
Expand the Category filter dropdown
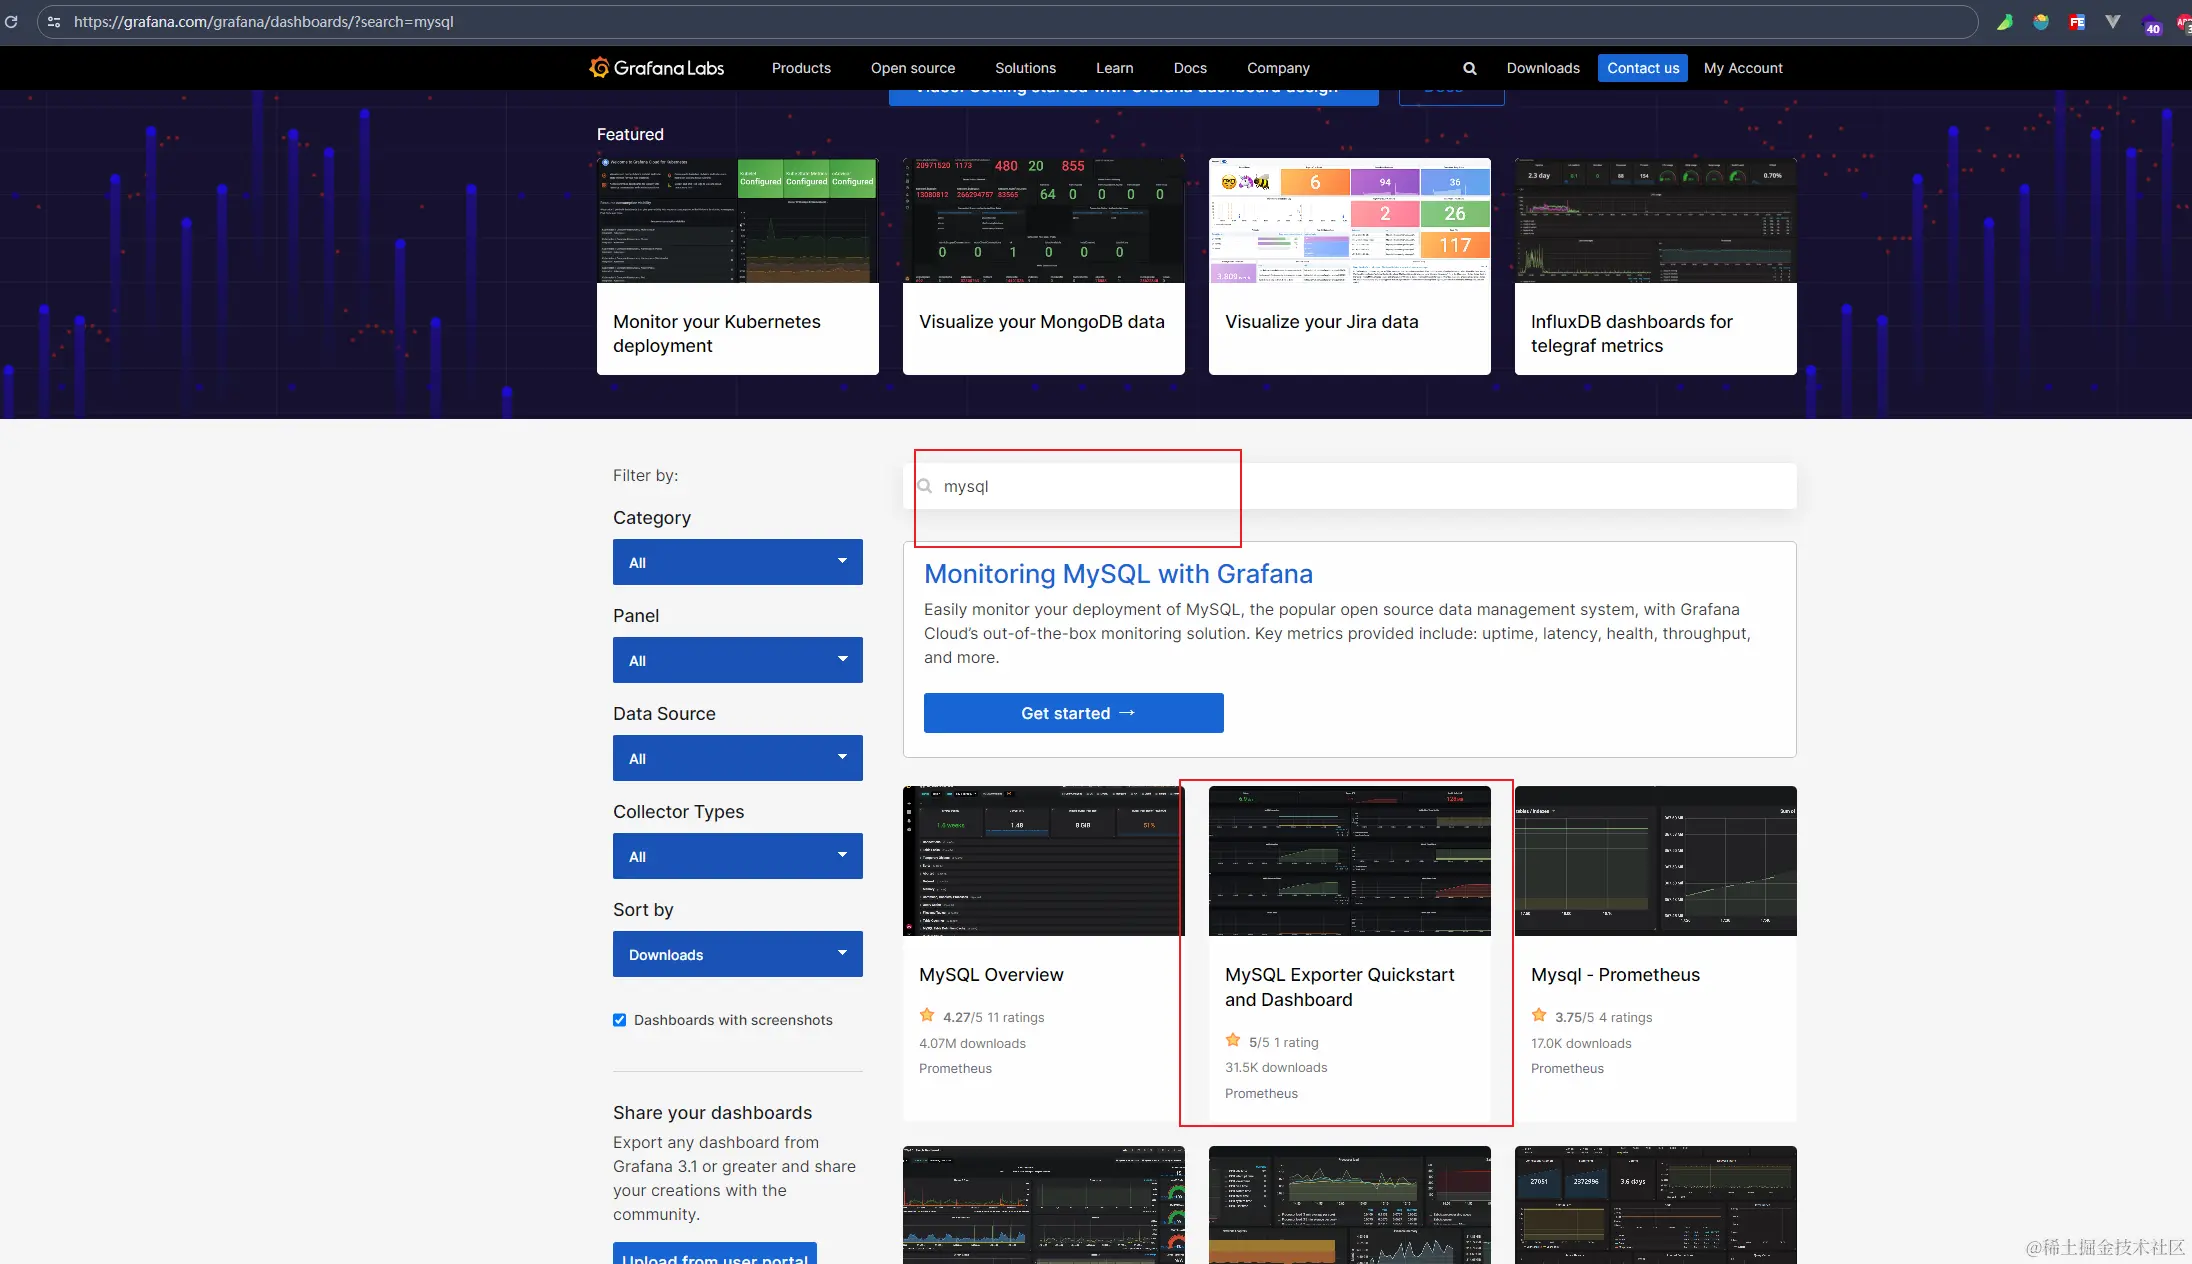tap(737, 562)
